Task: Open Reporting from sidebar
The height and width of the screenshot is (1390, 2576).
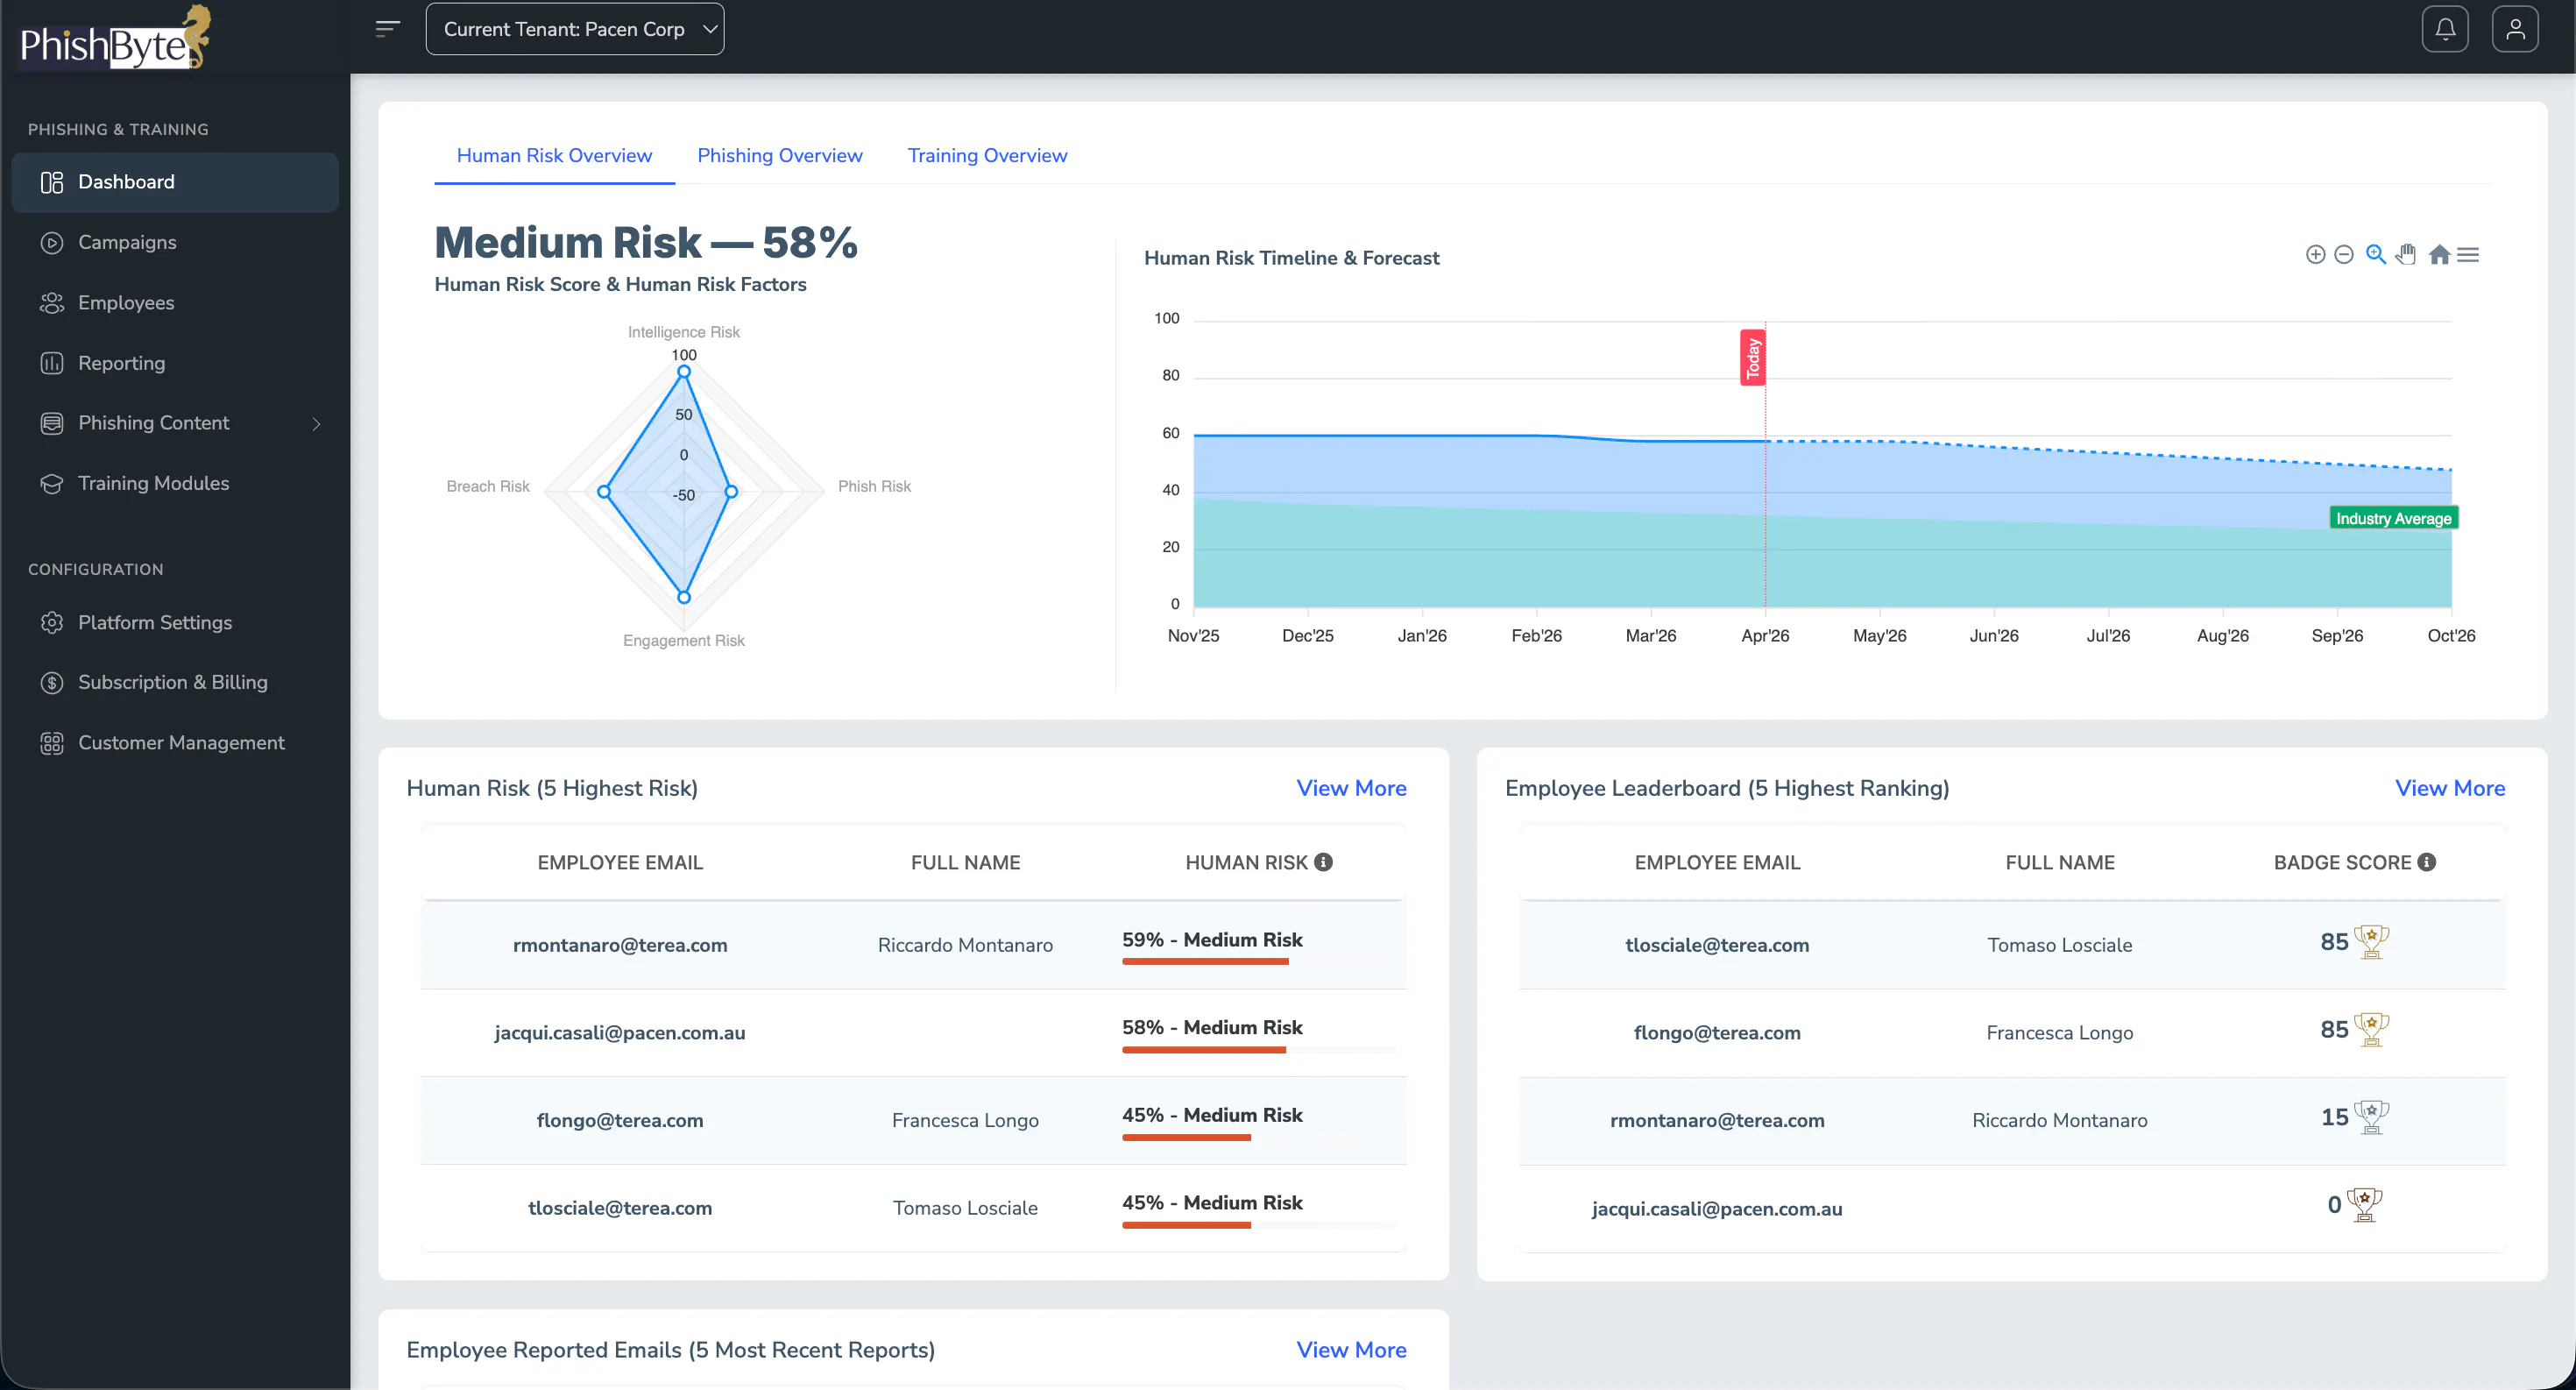Action: pos(175,363)
